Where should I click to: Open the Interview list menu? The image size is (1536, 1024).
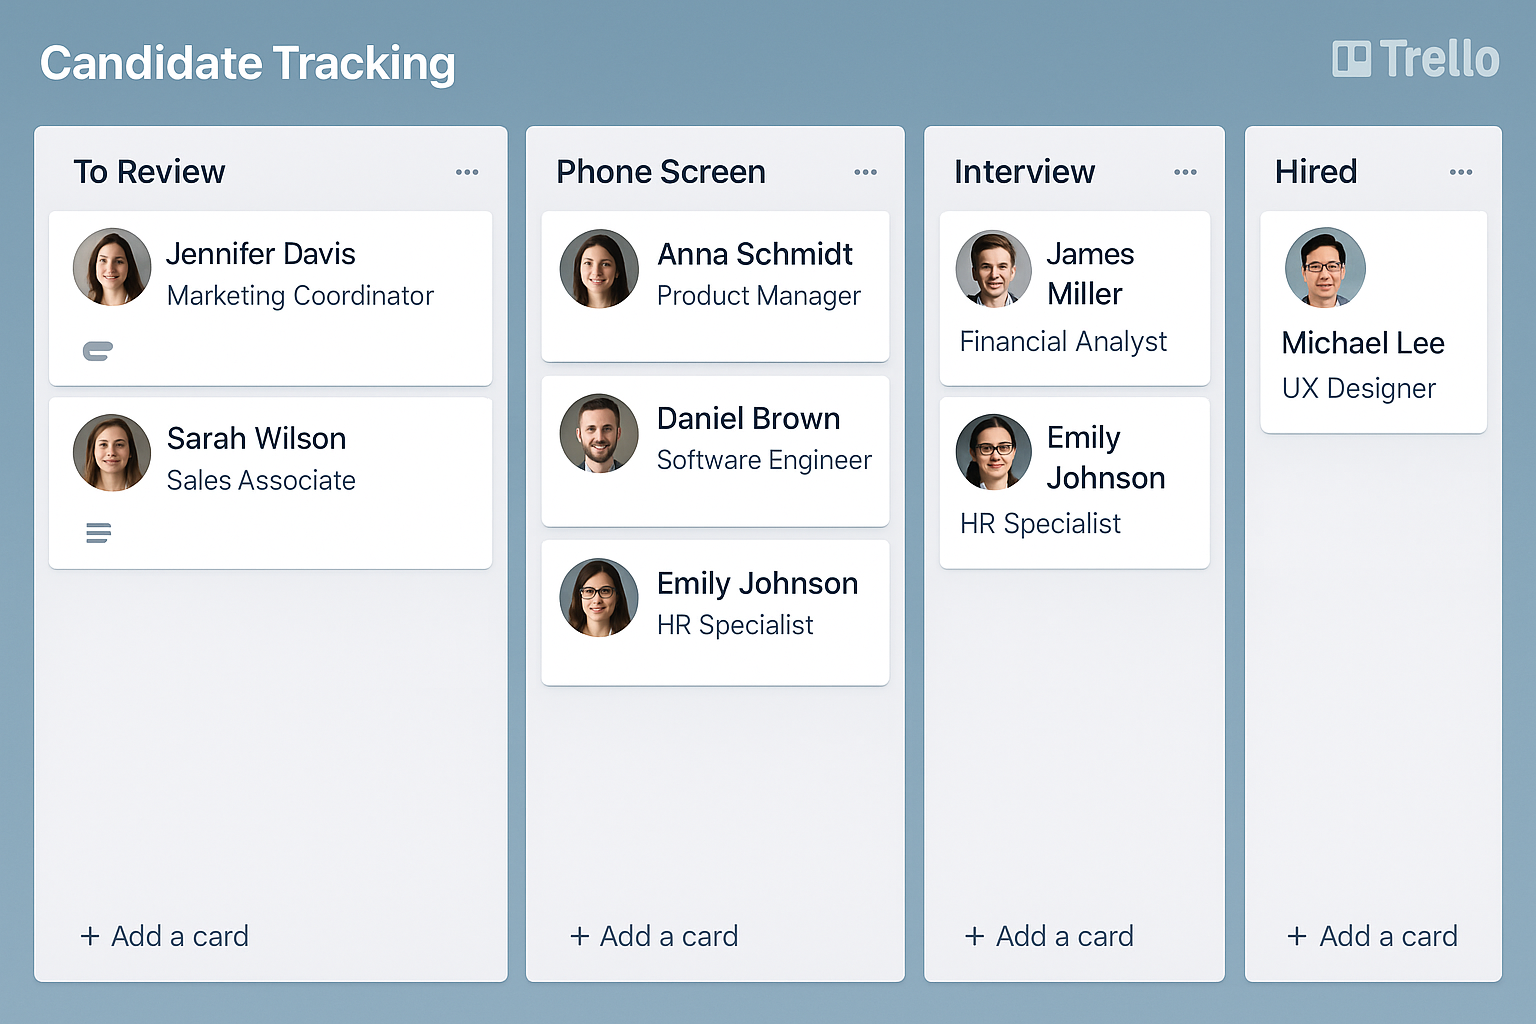pyautogui.click(x=1185, y=171)
